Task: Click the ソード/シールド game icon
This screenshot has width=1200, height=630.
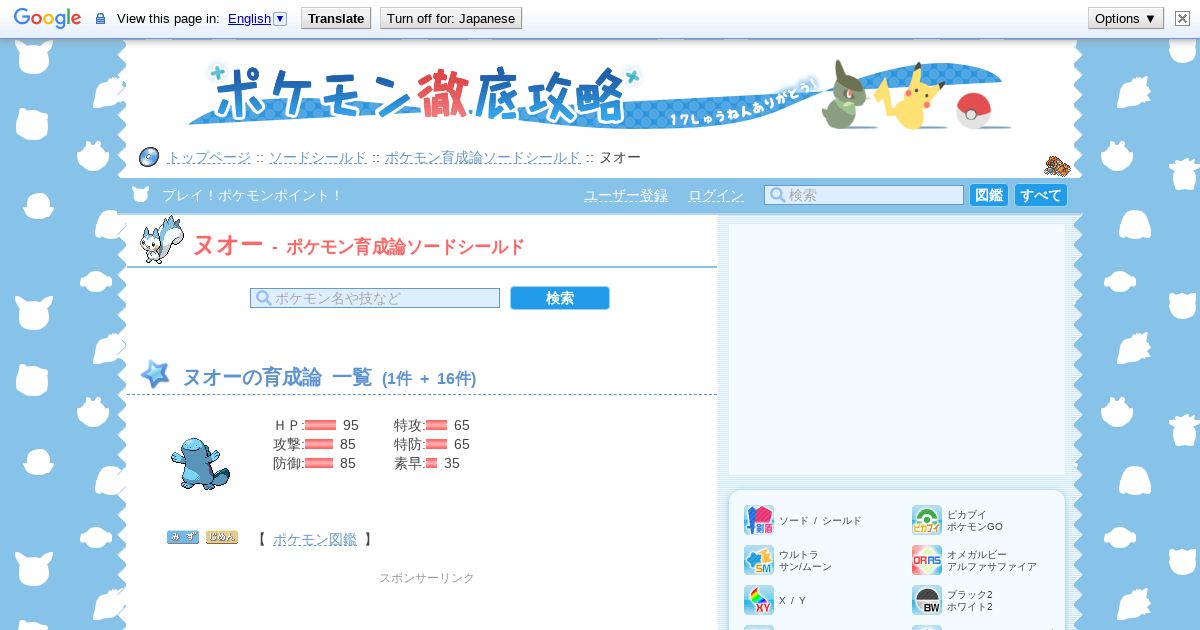Action: tap(759, 520)
